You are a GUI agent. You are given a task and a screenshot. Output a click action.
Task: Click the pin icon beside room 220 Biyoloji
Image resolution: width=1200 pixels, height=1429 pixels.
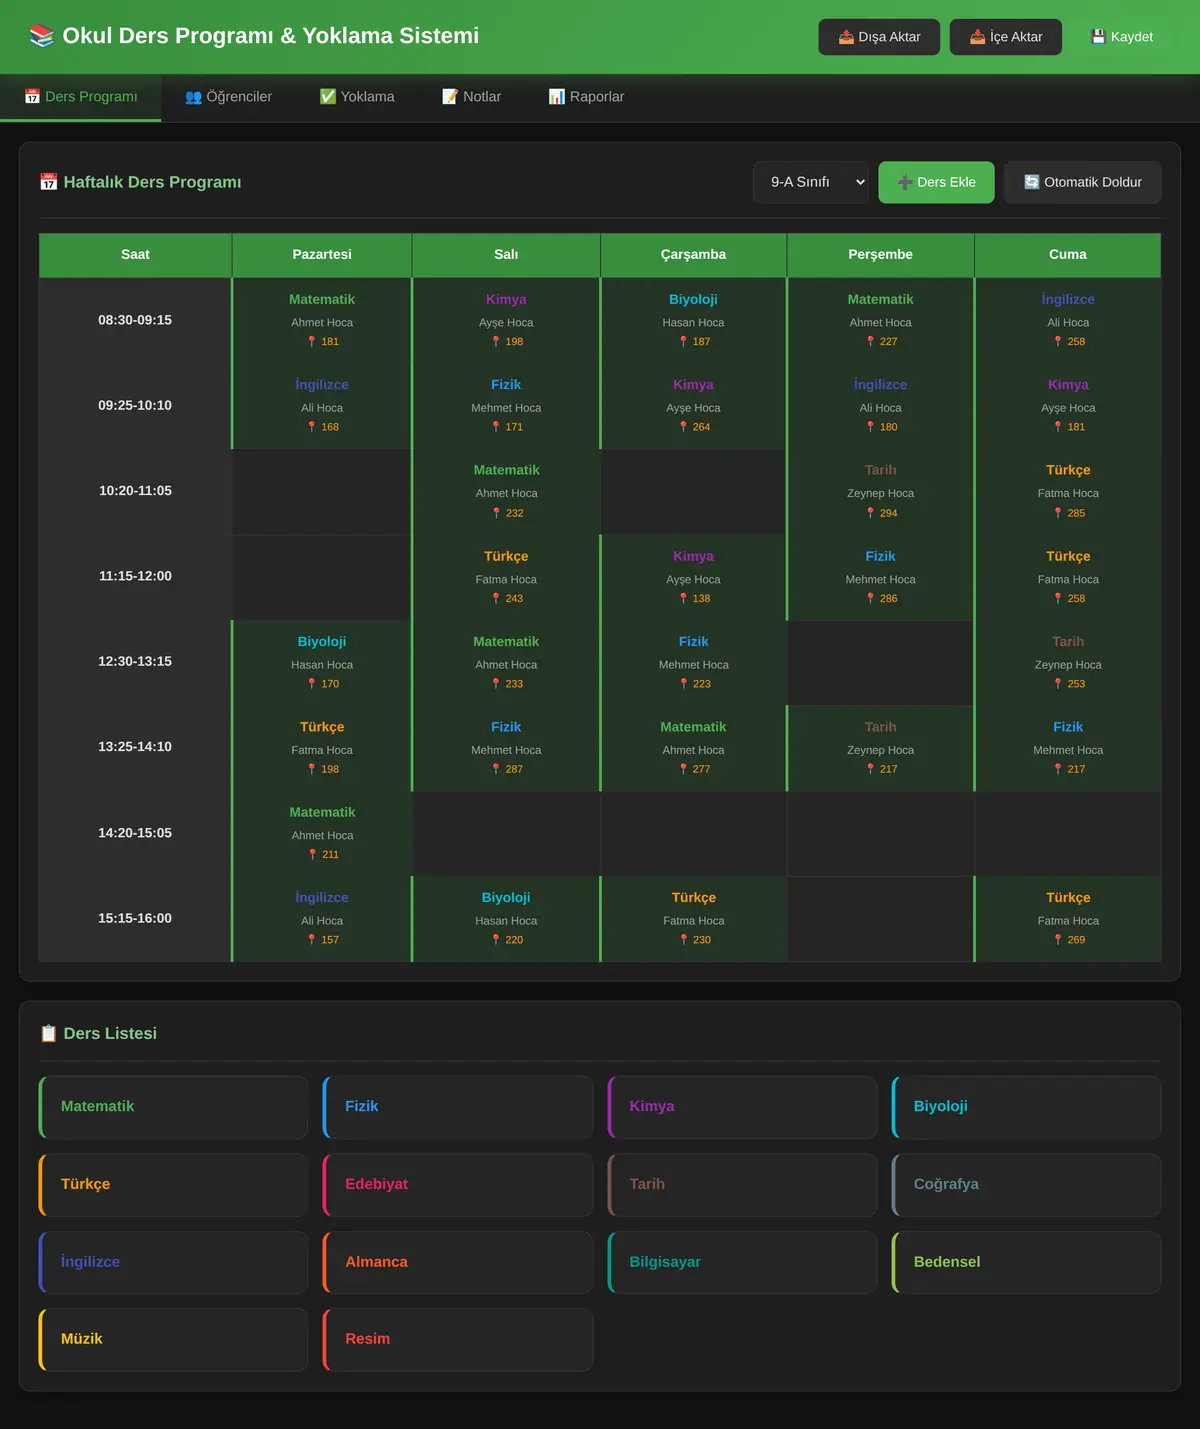(x=496, y=940)
